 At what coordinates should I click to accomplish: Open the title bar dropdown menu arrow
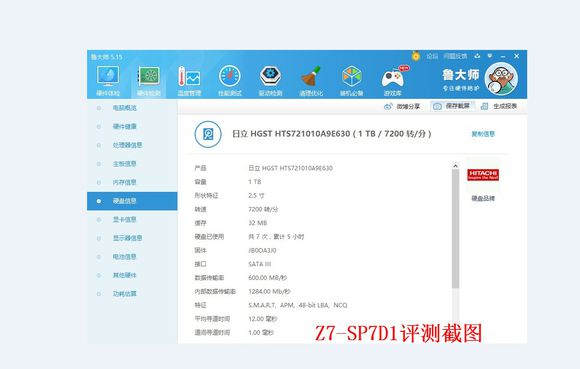490,56
